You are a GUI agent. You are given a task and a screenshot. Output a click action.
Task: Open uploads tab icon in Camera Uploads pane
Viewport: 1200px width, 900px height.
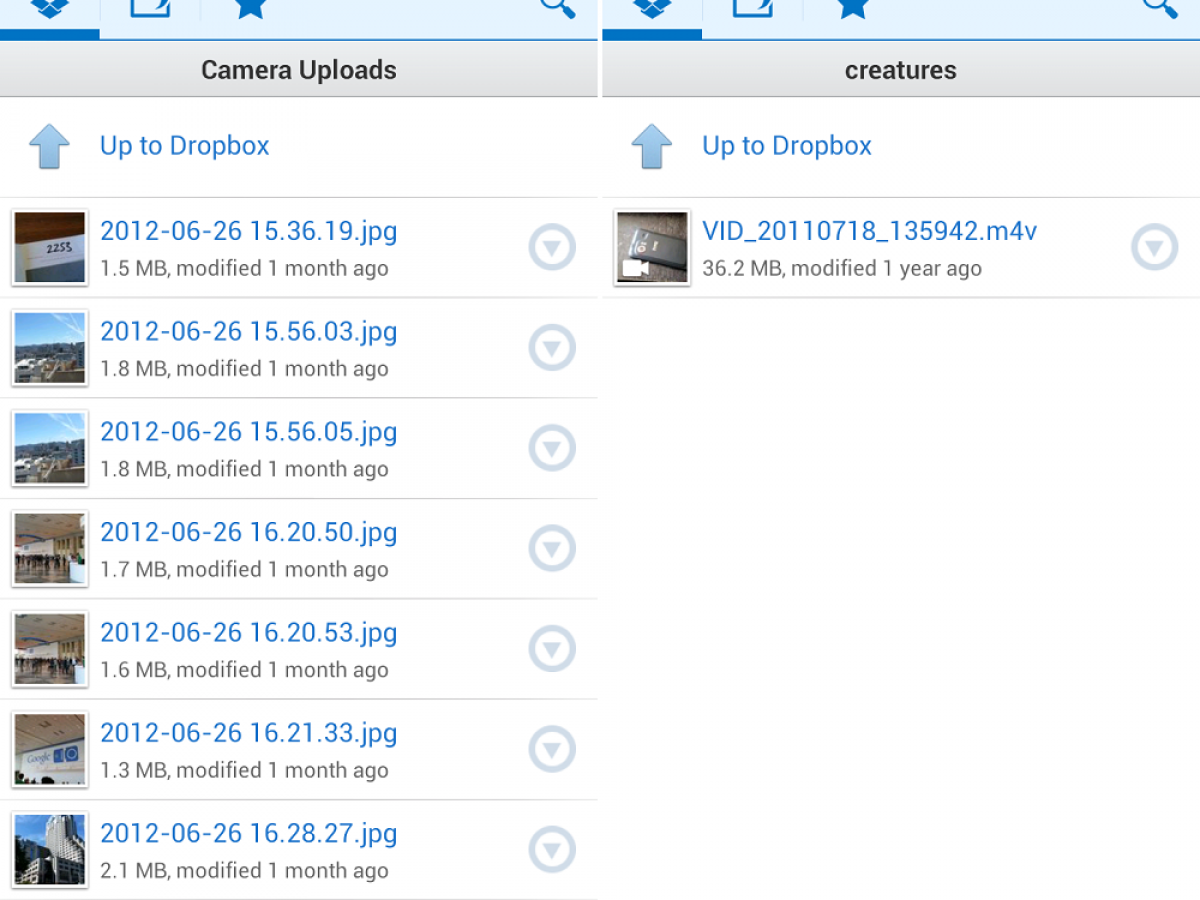(150, 10)
